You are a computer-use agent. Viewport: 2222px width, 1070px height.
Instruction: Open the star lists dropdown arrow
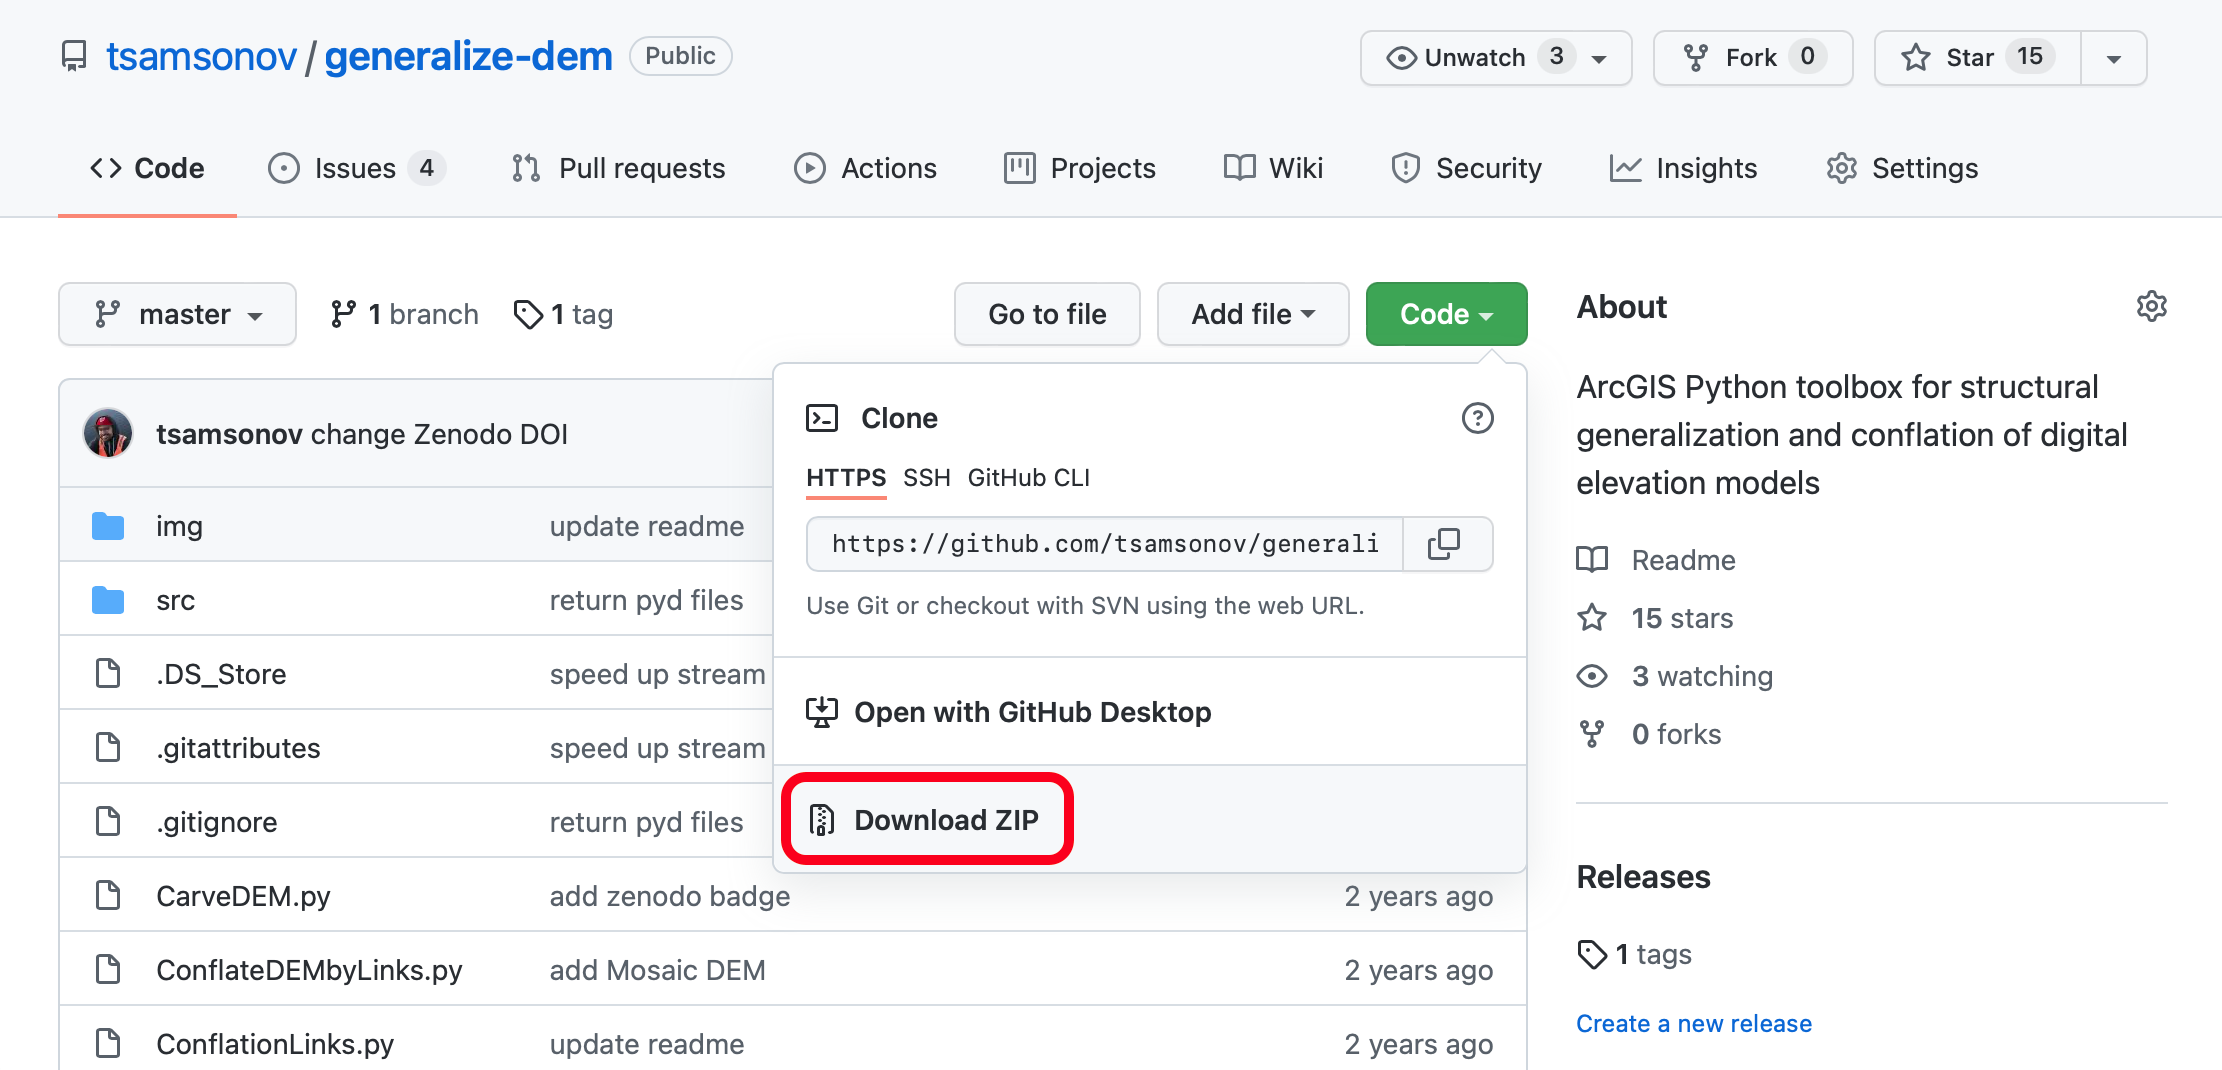tap(2114, 58)
